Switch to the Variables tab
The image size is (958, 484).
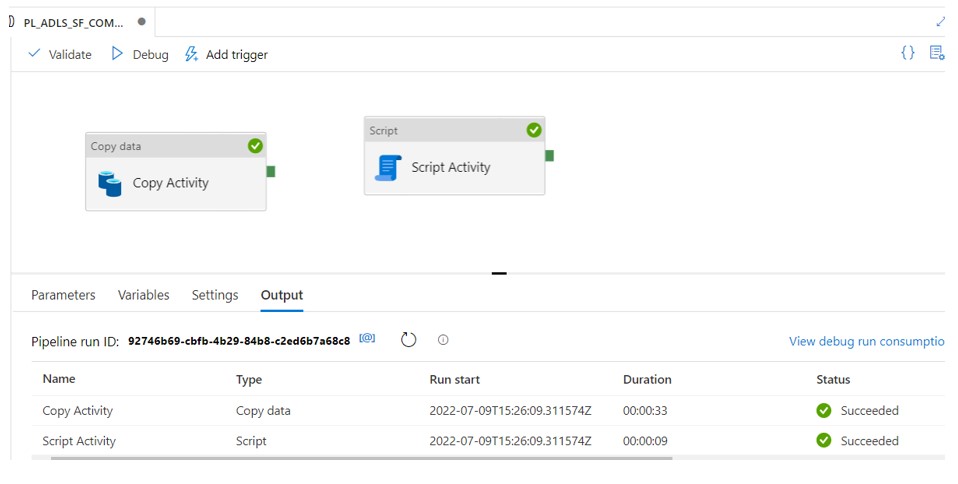[143, 295]
